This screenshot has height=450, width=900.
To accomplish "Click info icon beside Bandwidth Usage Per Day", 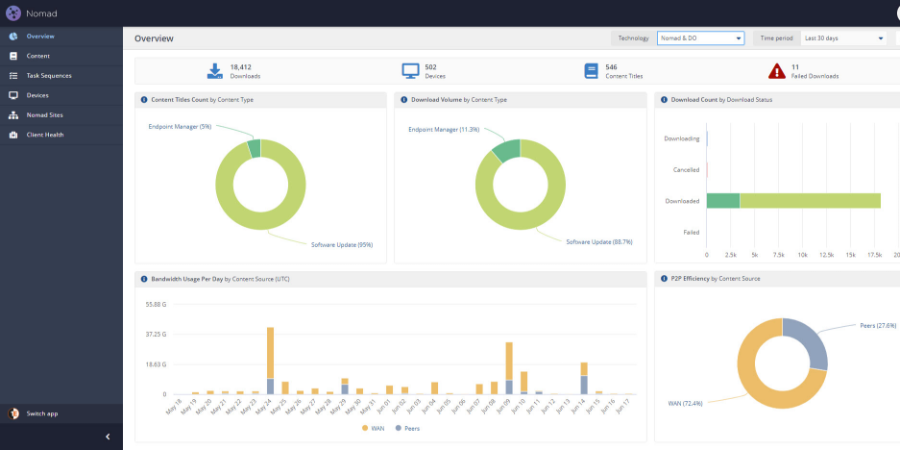I will click(144, 279).
